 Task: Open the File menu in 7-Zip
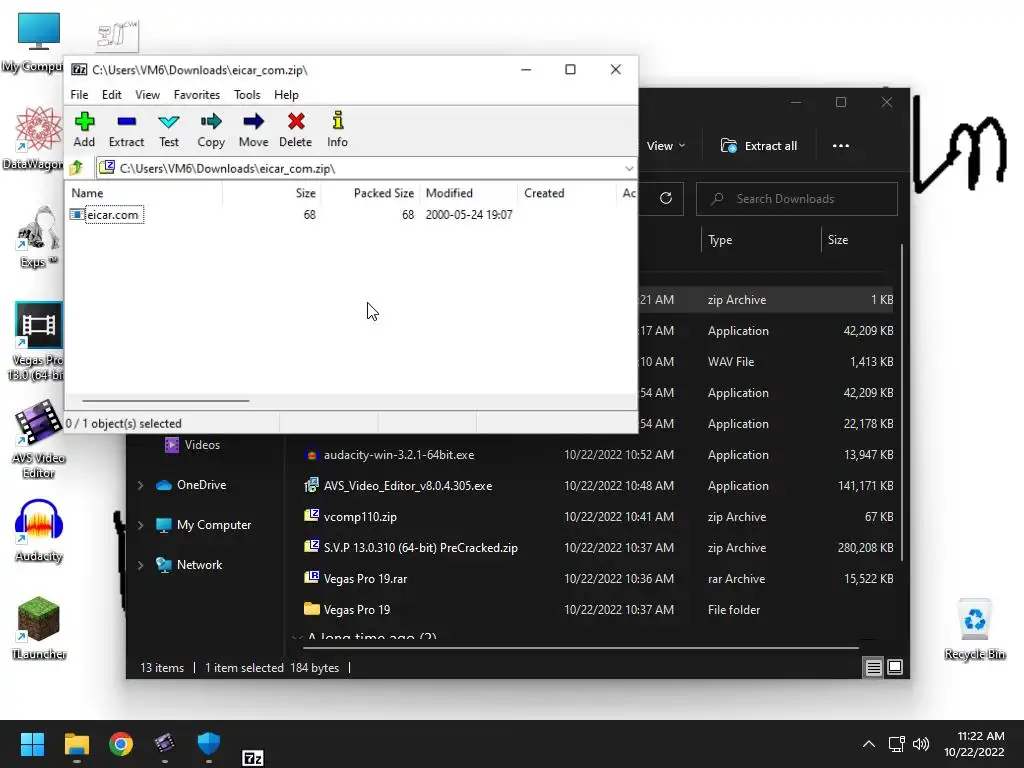[79, 95]
